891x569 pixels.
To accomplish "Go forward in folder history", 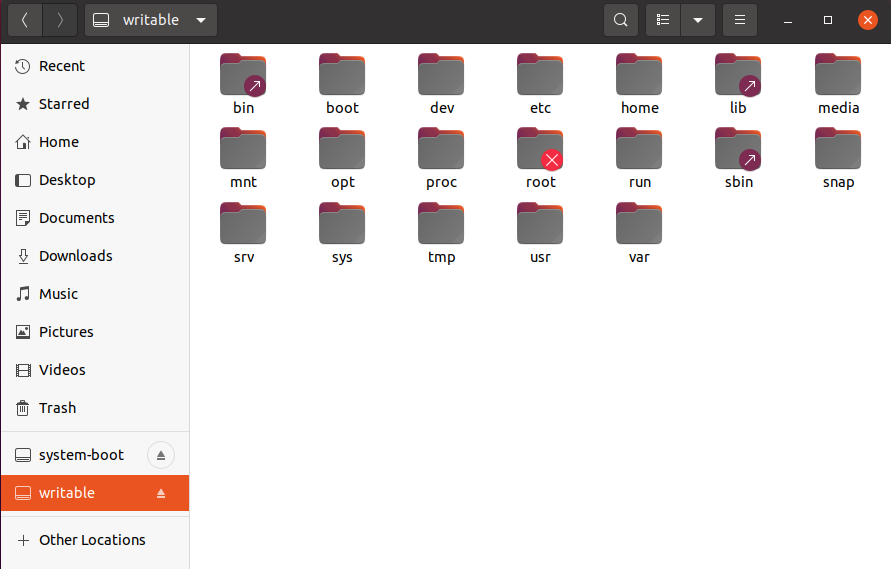I will (x=60, y=20).
